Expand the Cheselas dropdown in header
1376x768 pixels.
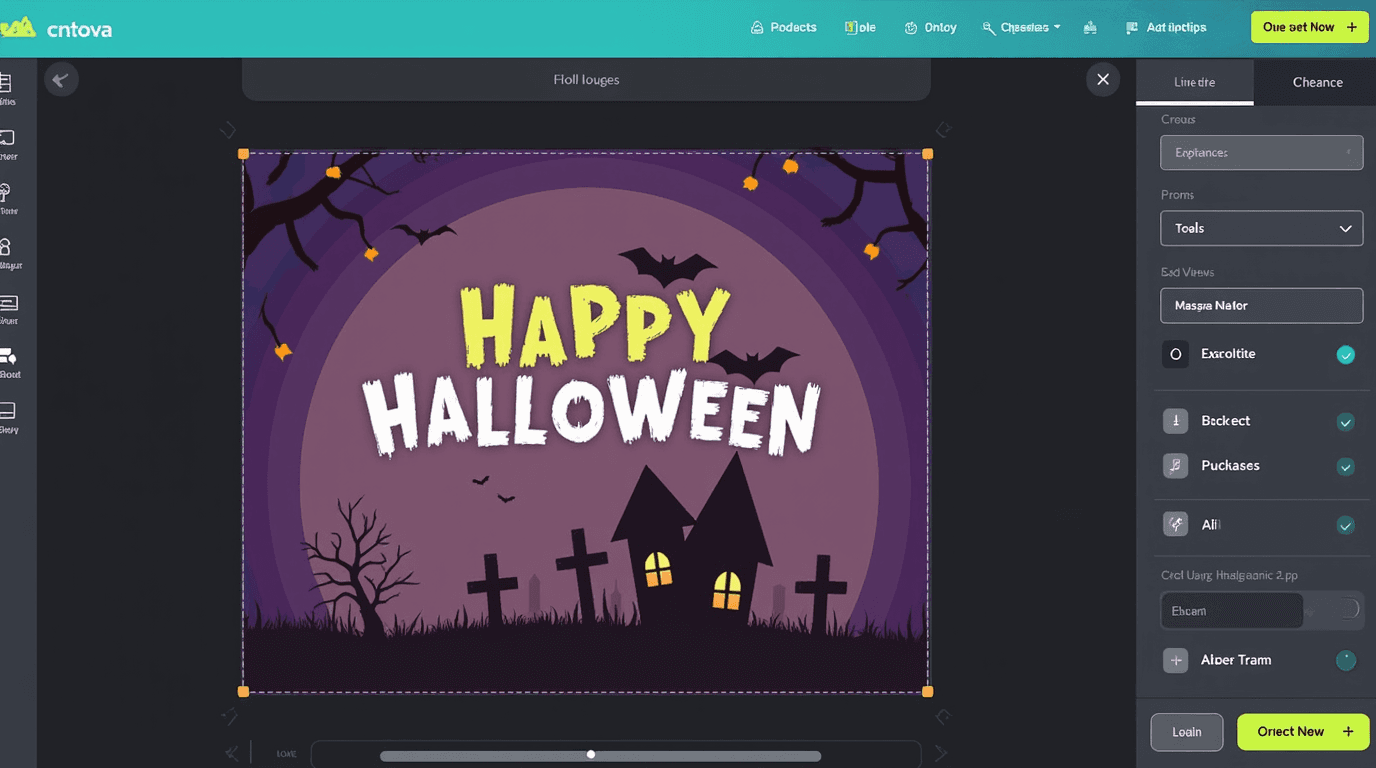[1021, 28]
